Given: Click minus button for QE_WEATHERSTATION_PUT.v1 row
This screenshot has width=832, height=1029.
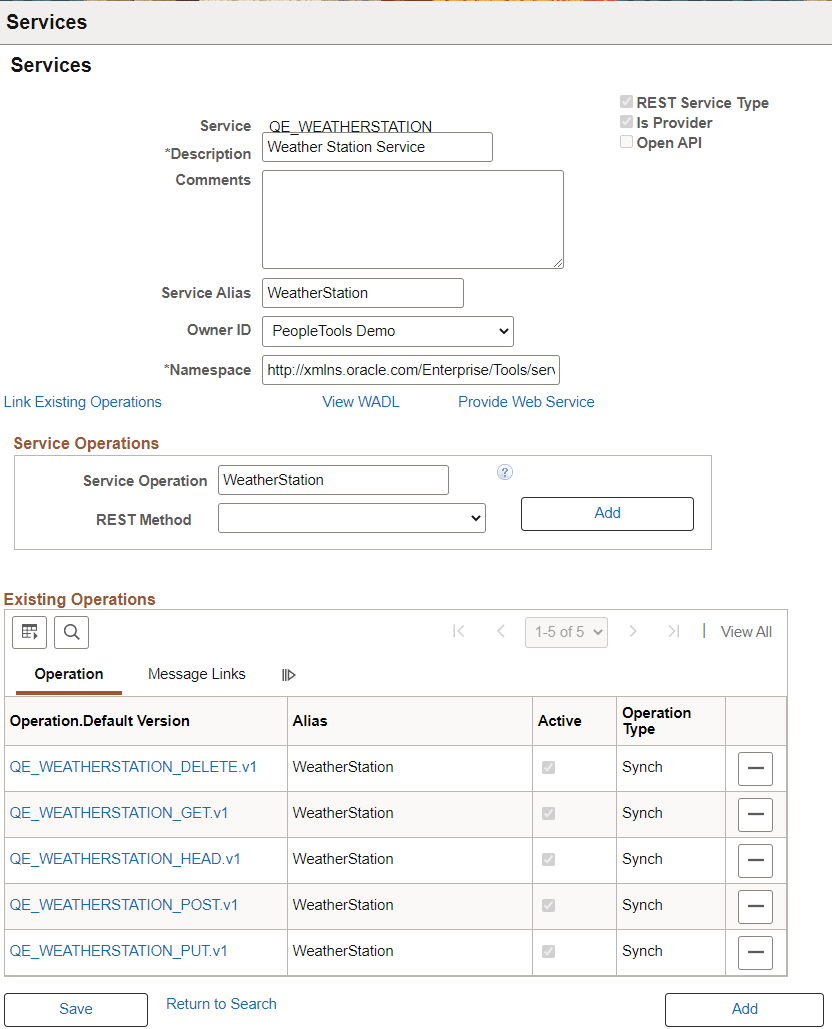Looking at the screenshot, I should [755, 952].
